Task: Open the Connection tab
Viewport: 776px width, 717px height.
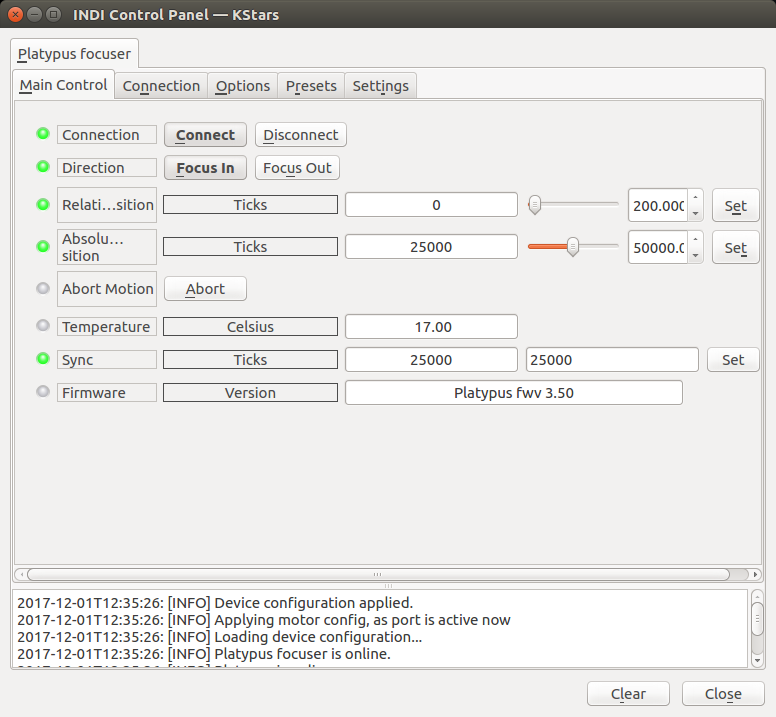Action: (161, 86)
